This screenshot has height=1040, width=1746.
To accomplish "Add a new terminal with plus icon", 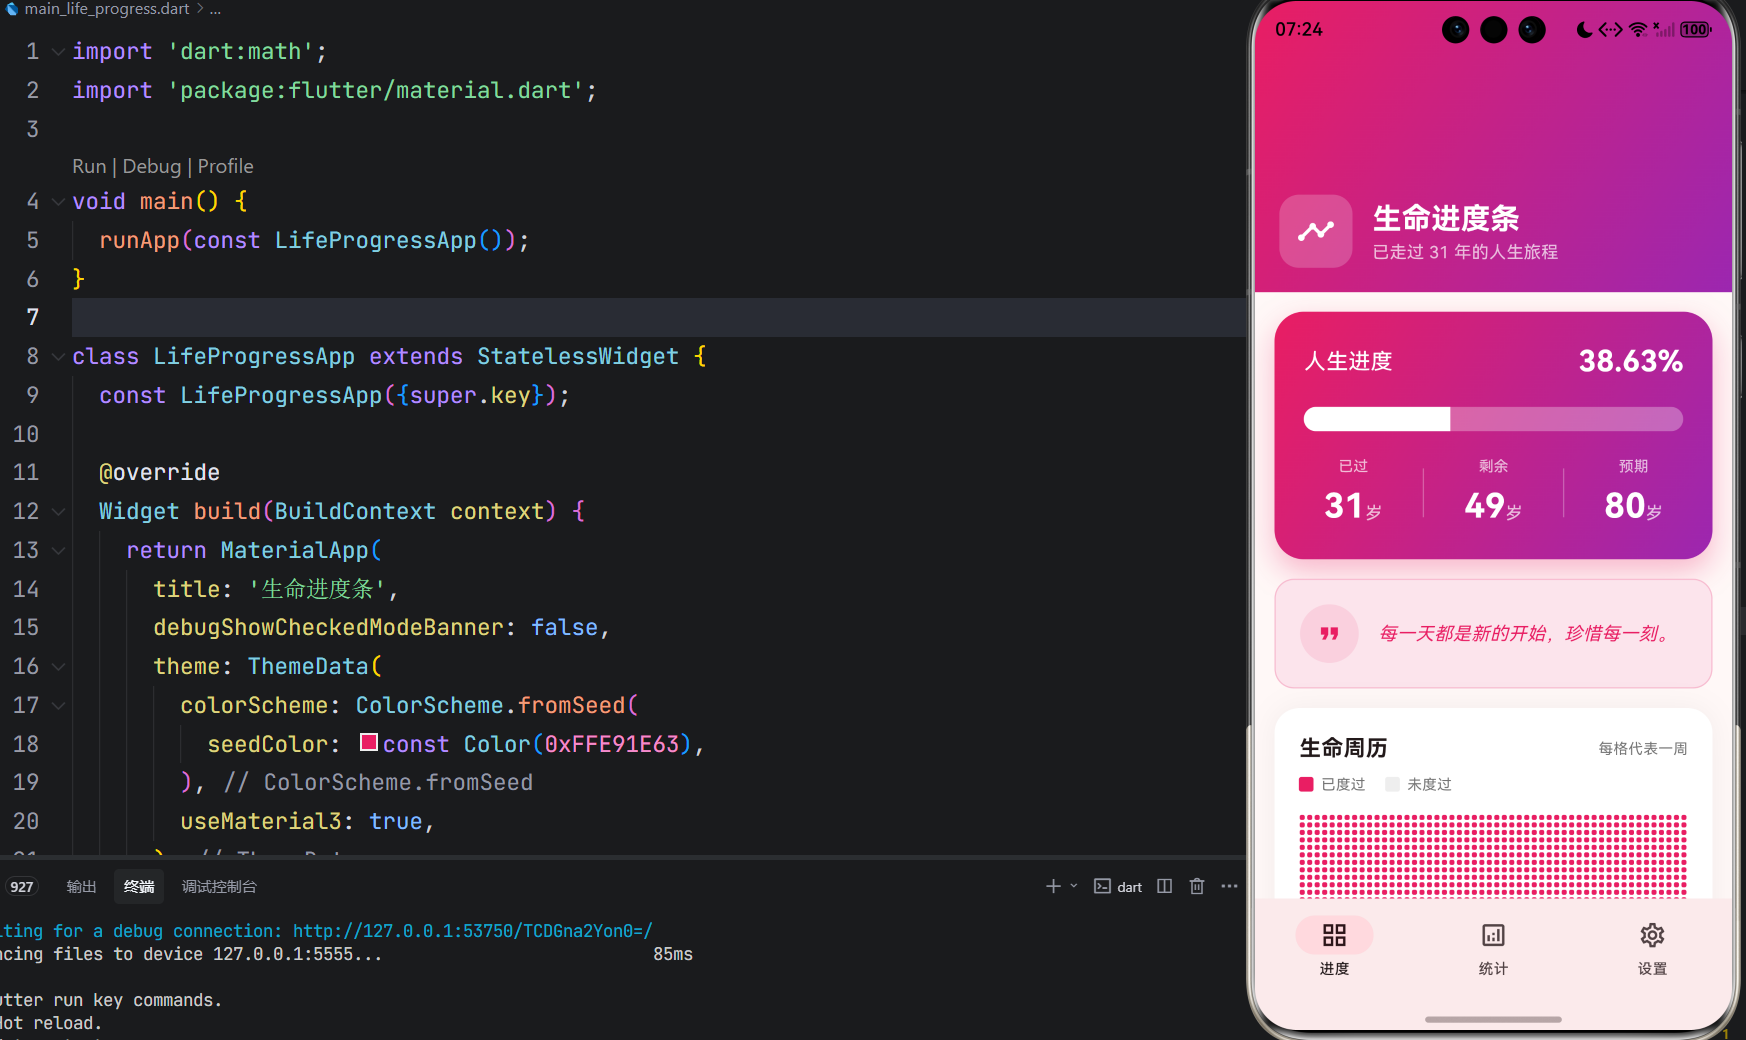I will (x=1053, y=886).
